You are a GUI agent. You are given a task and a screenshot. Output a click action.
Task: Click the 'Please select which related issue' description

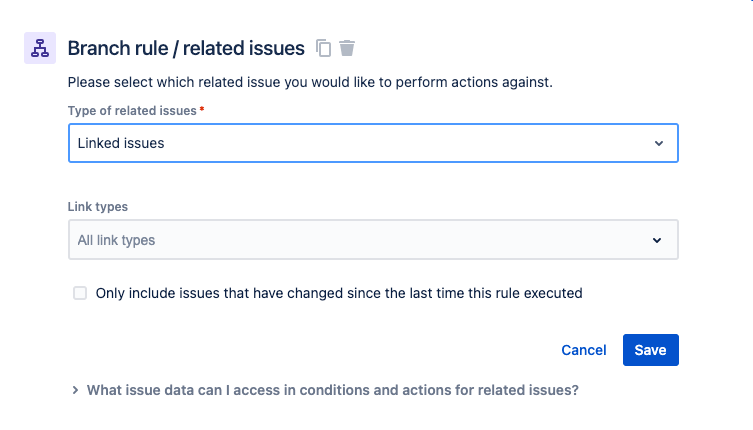(310, 82)
